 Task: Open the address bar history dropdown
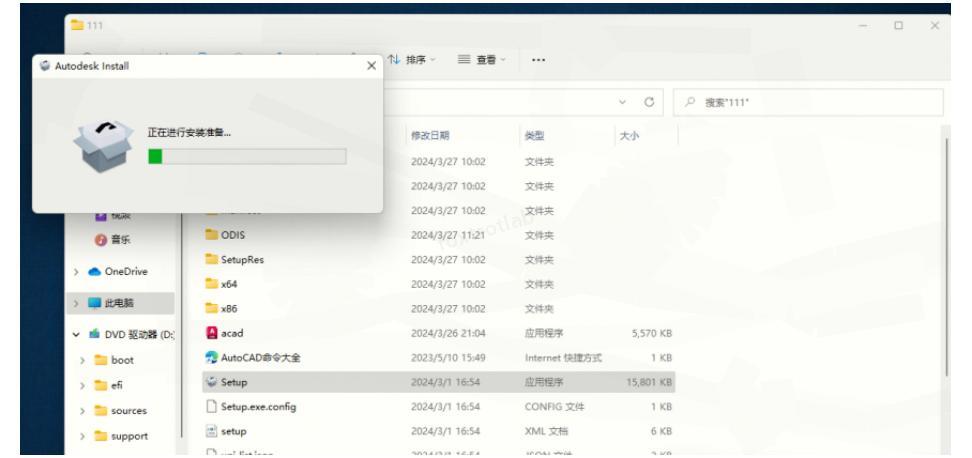[622, 102]
